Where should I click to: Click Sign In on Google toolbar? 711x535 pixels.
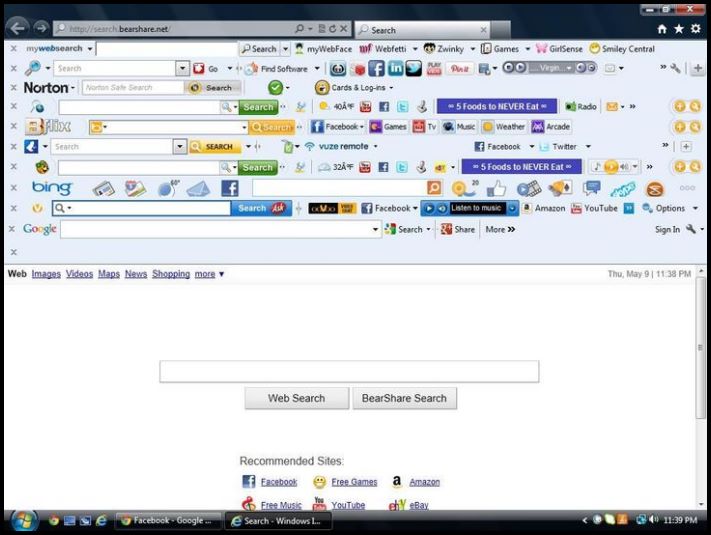[667, 229]
